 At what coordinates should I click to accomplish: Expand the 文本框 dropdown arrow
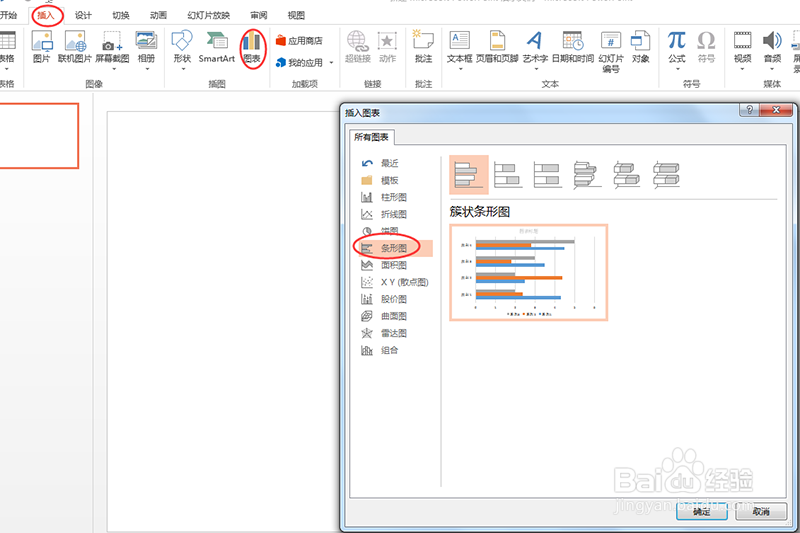[x=460, y=69]
